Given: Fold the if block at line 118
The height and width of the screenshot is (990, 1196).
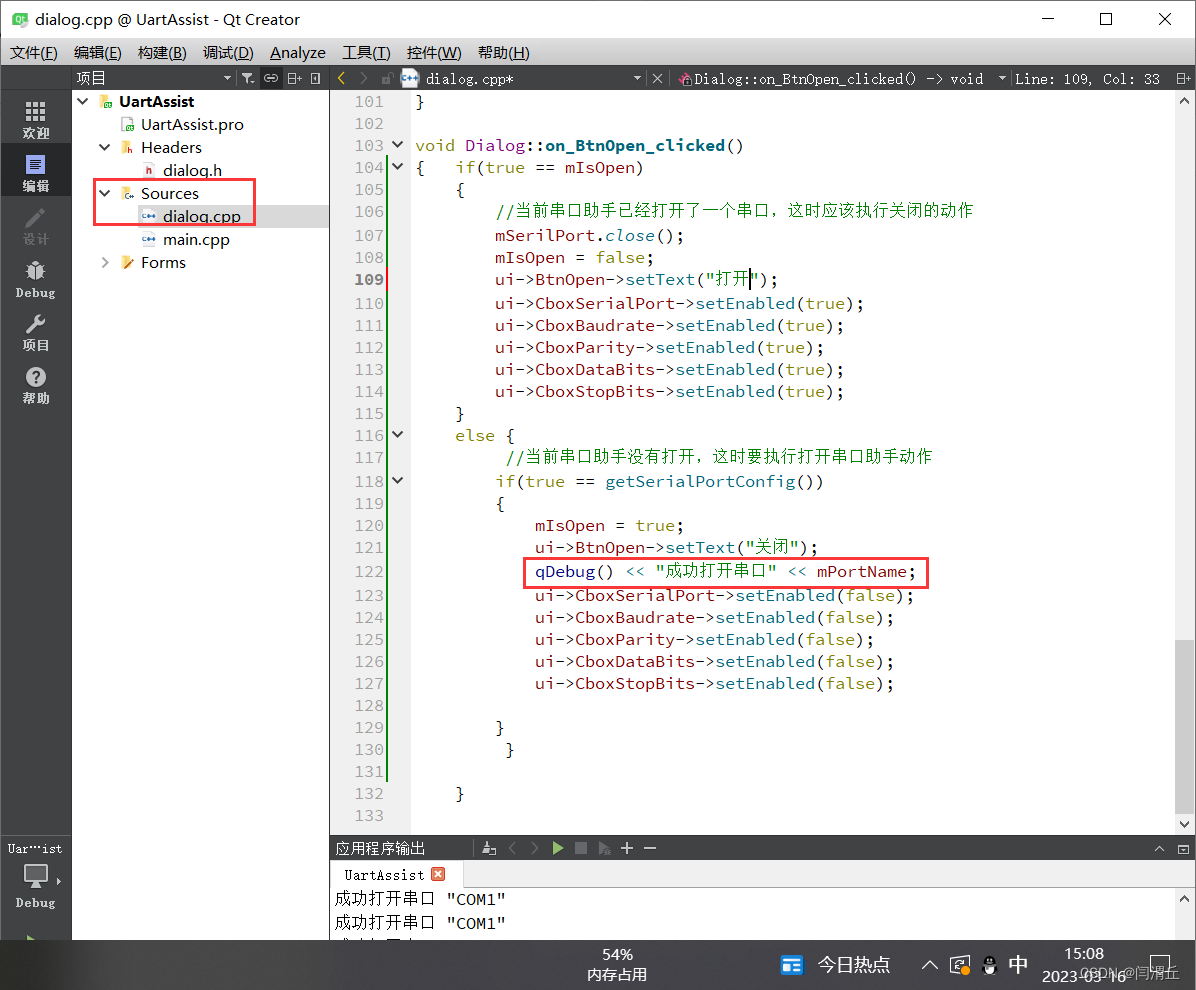Looking at the screenshot, I should [x=397, y=481].
